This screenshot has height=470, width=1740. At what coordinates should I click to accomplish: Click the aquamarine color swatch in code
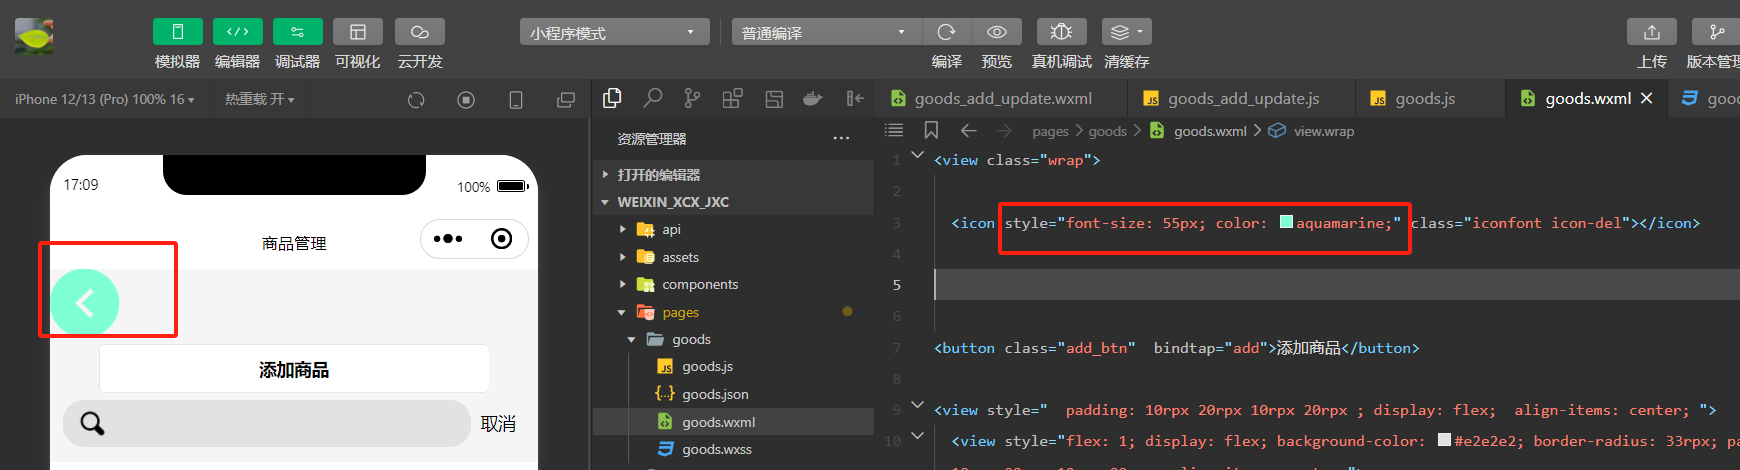1287,222
